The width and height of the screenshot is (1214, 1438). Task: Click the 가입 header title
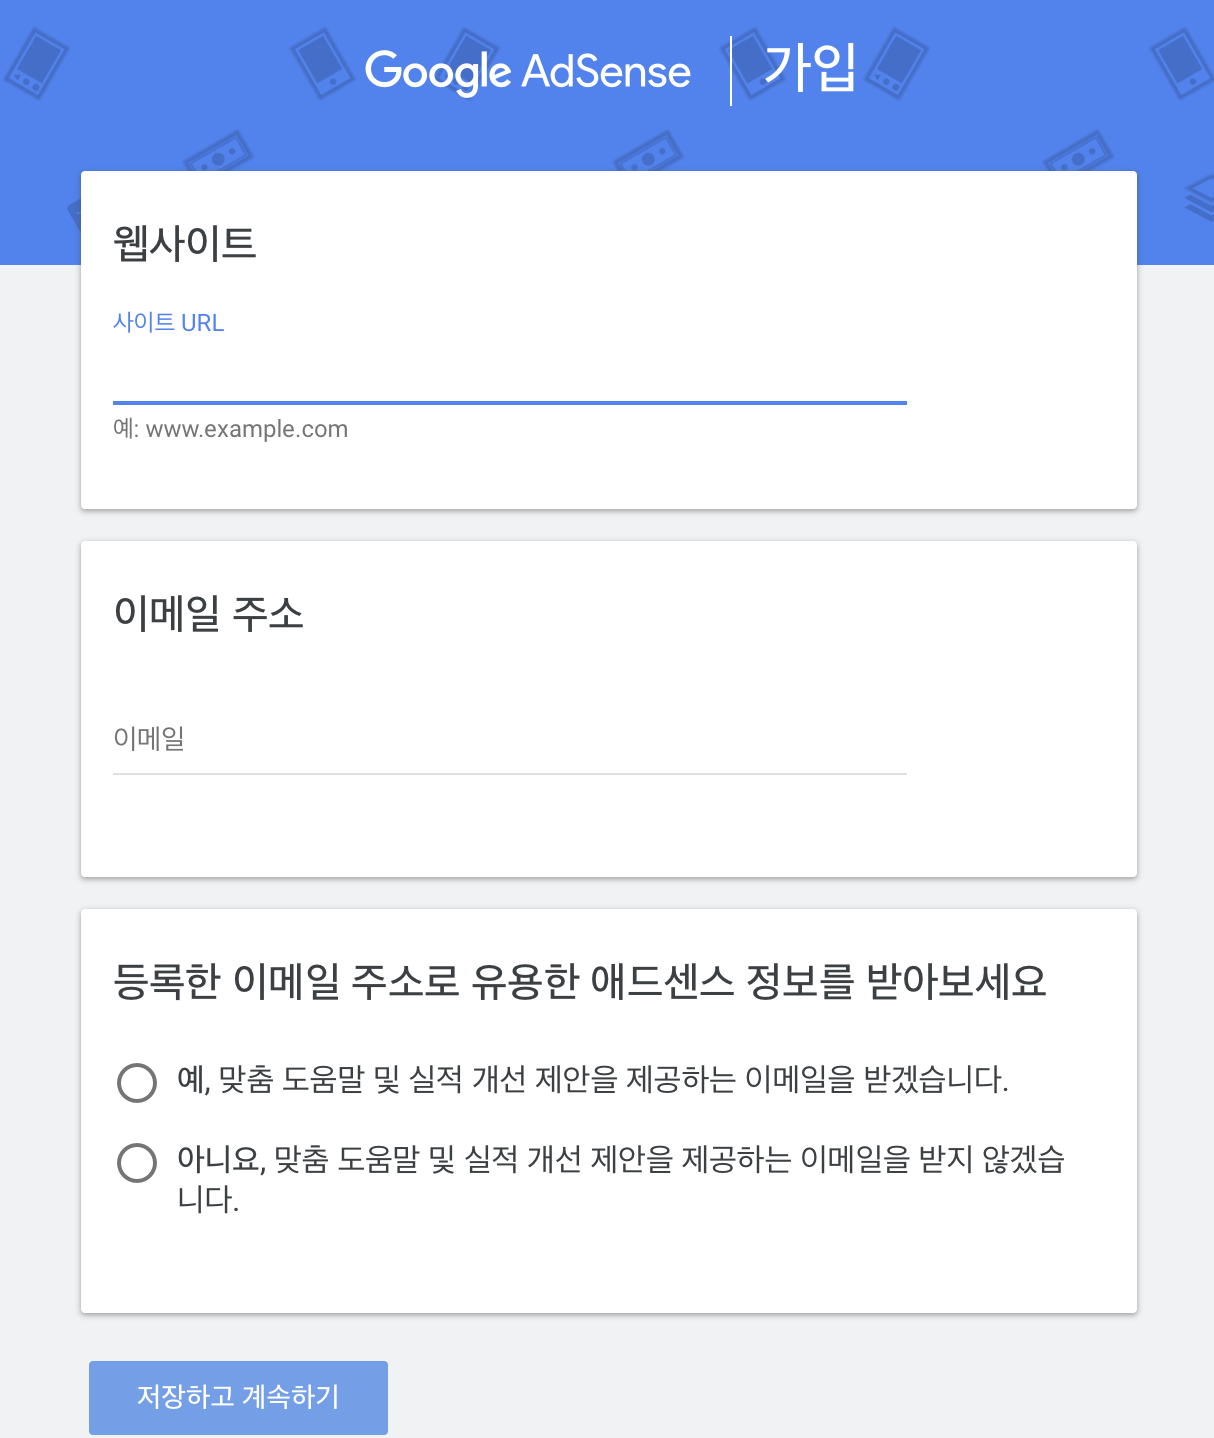click(x=809, y=68)
